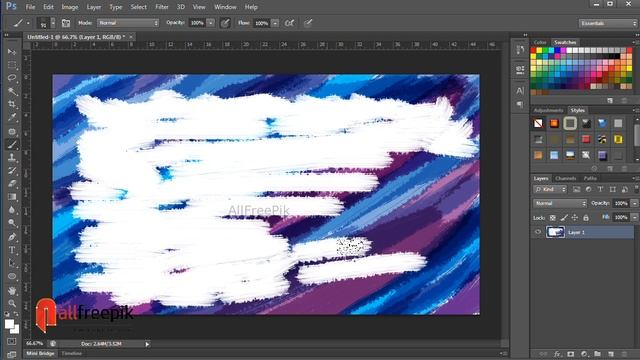The height and width of the screenshot is (360, 640).
Task: Switch to the Color tab
Action: coord(540,42)
